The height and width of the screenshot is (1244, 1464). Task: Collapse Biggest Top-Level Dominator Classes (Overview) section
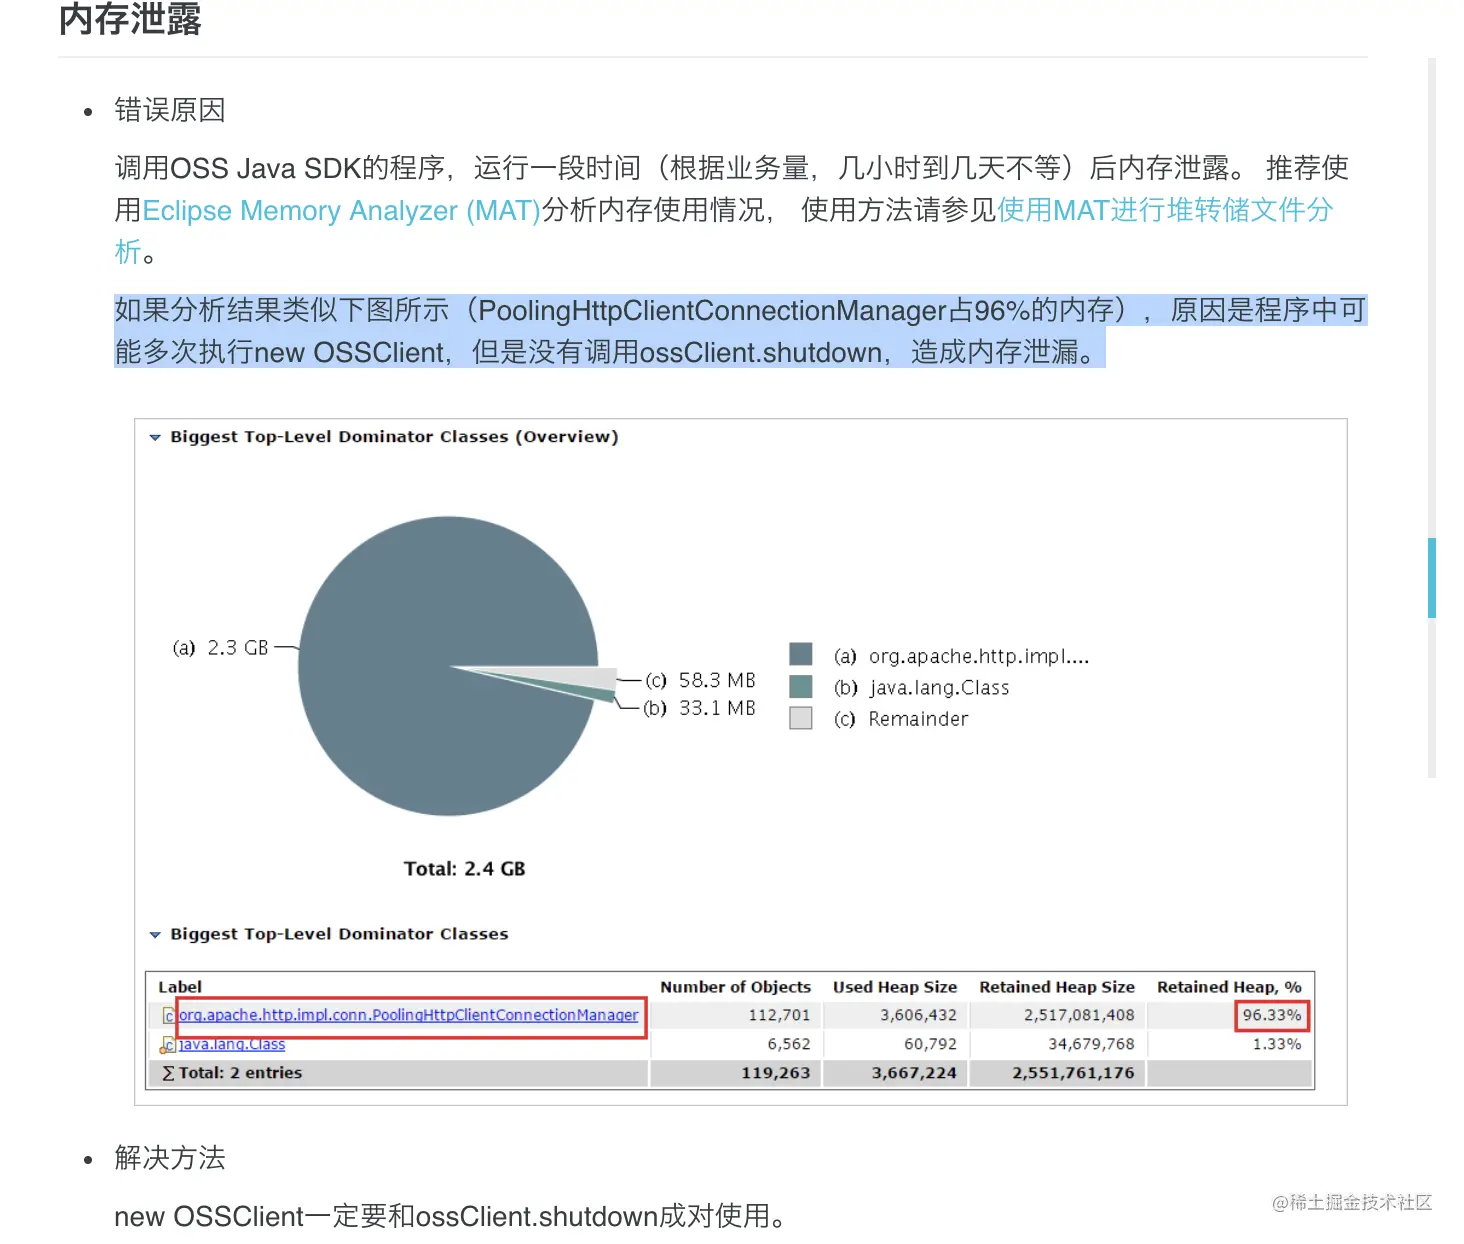155,437
